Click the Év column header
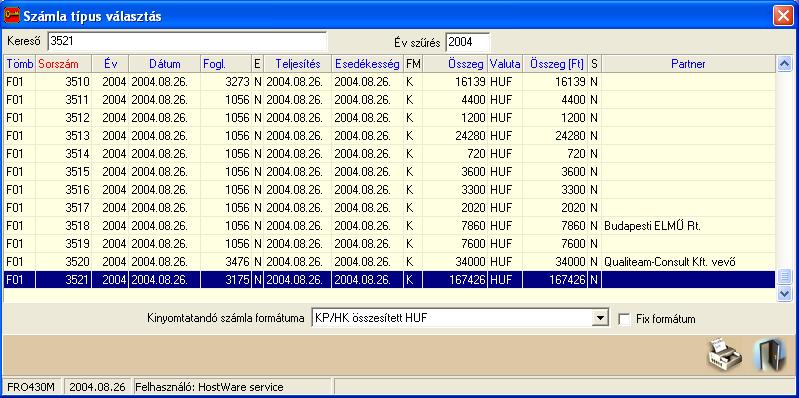 click(110, 64)
